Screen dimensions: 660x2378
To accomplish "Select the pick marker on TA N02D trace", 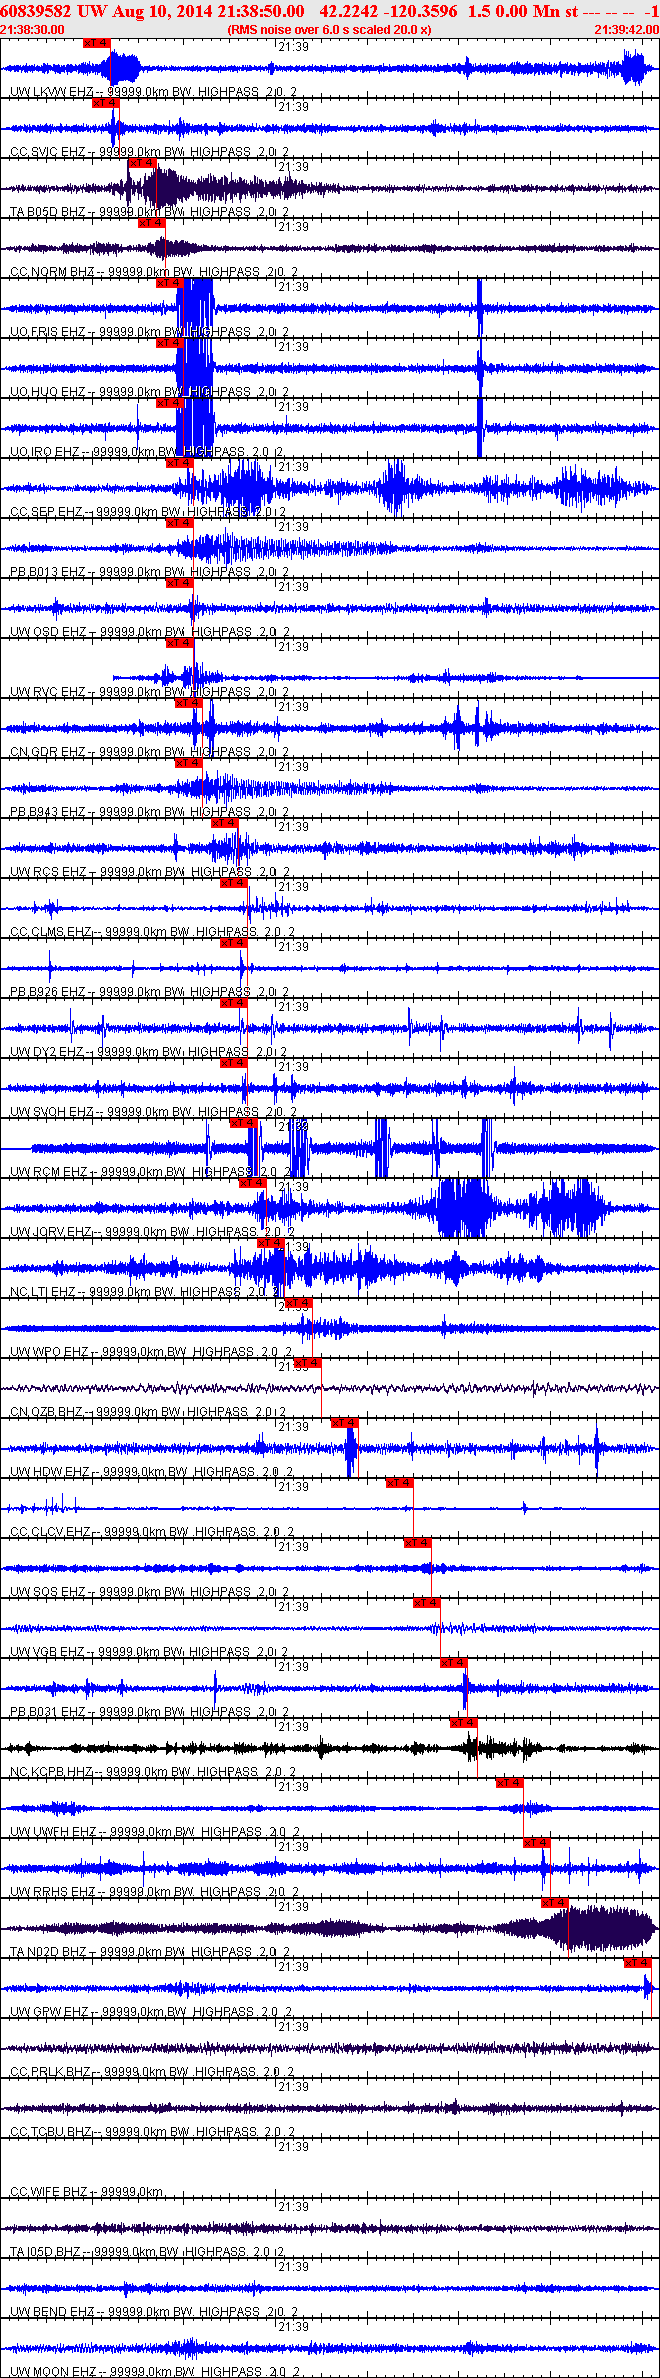I will click(555, 1903).
